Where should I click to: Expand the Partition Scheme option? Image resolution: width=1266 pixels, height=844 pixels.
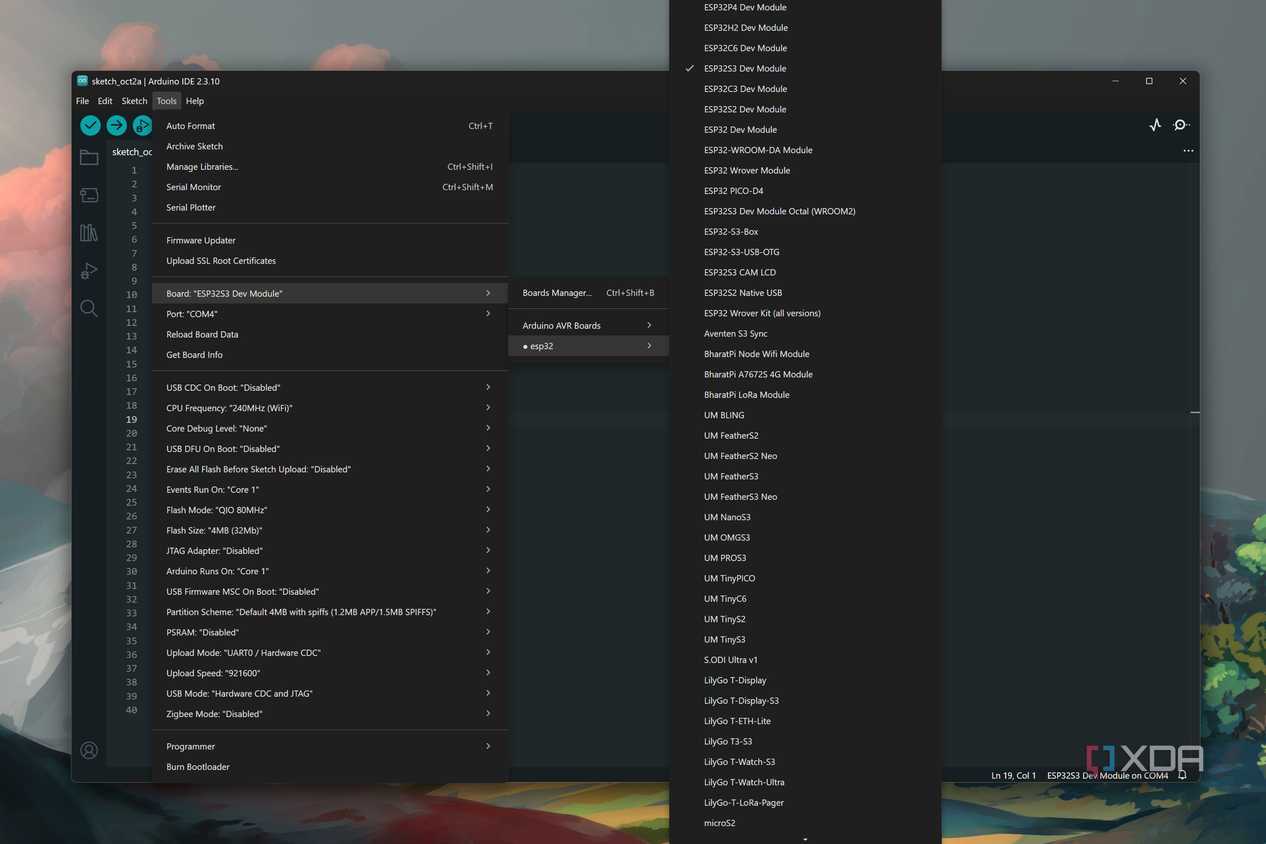[329, 612]
